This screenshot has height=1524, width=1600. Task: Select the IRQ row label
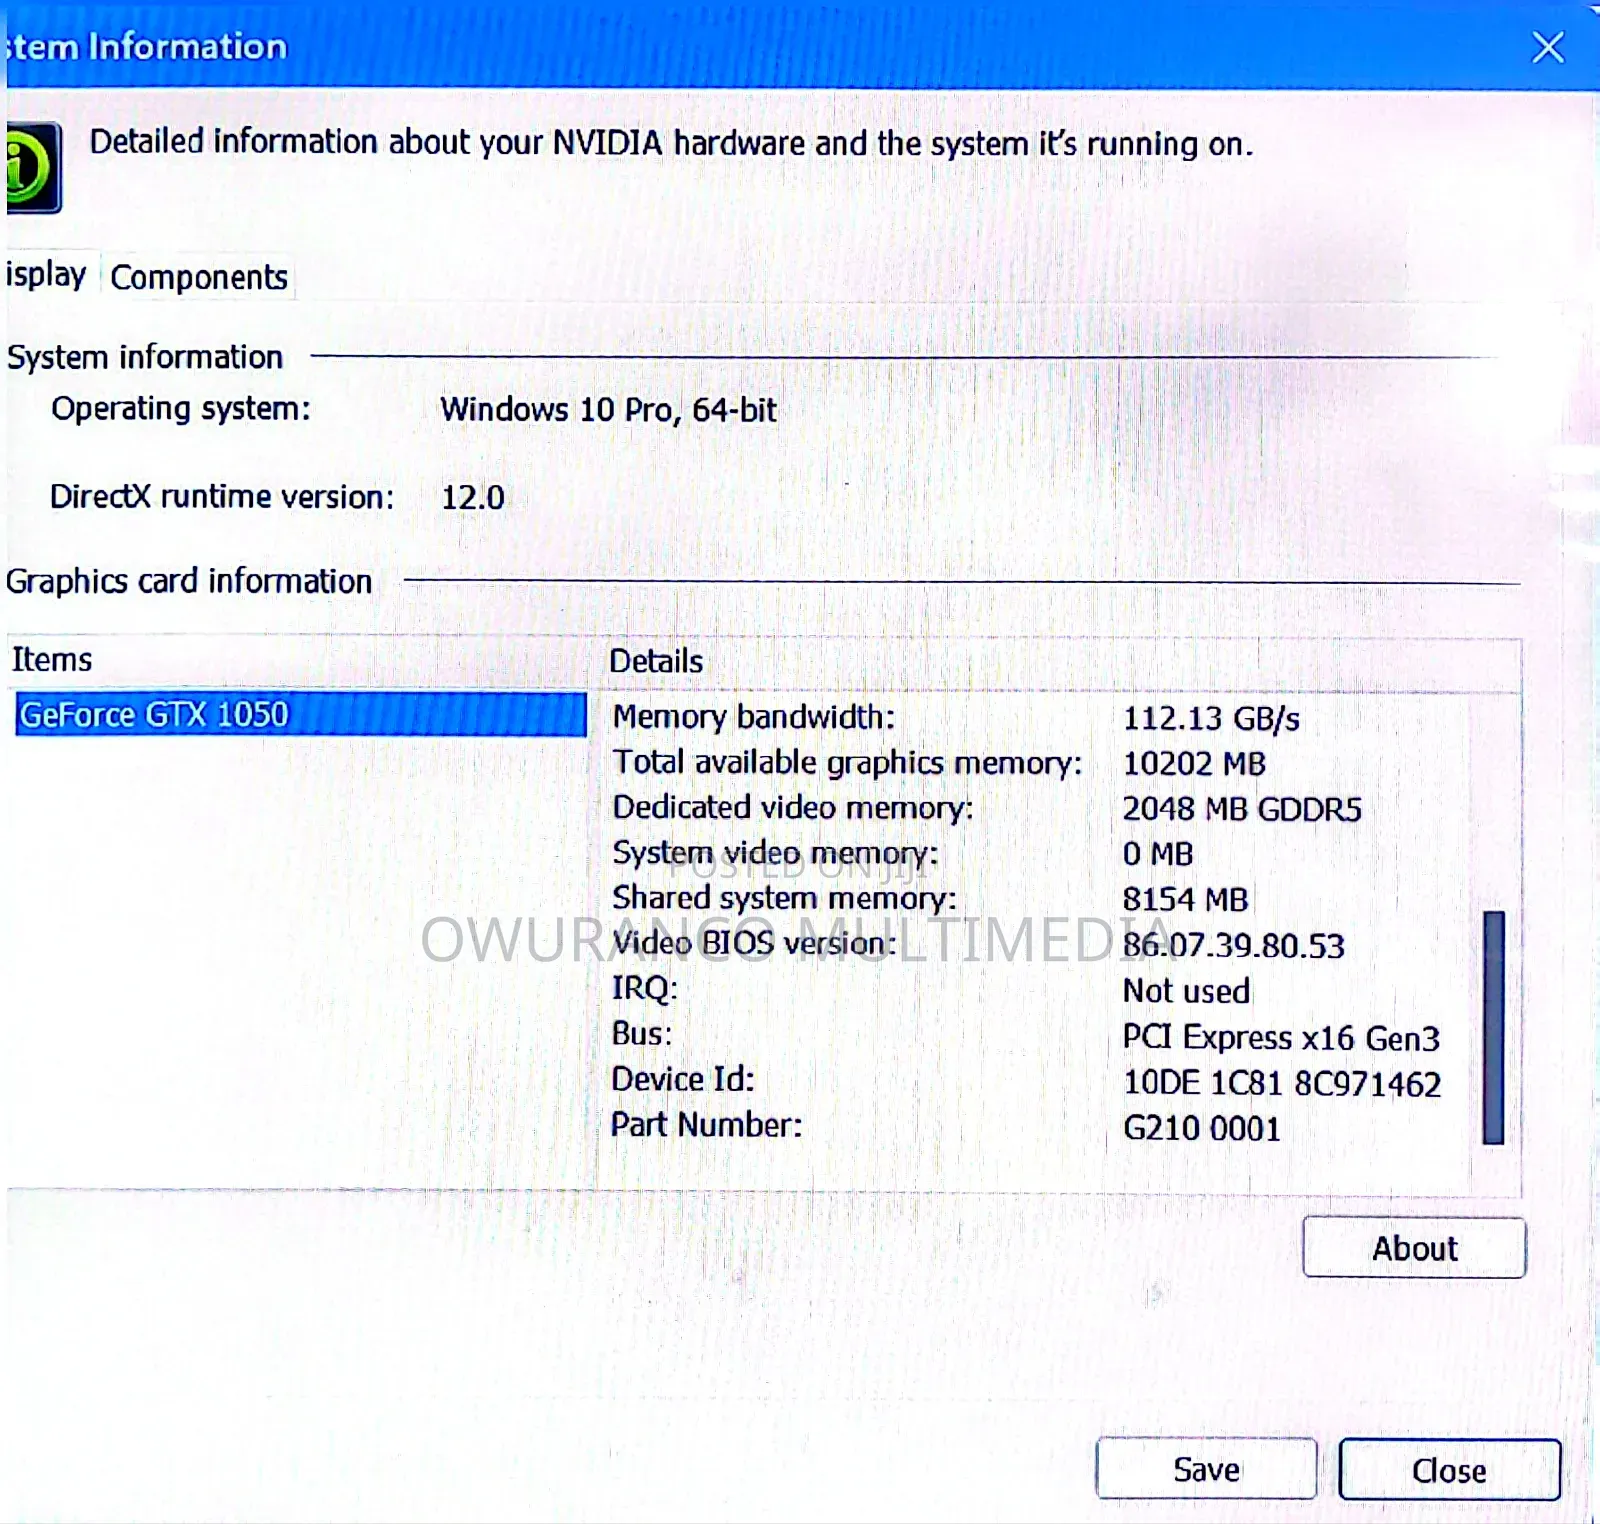pos(645,989)
